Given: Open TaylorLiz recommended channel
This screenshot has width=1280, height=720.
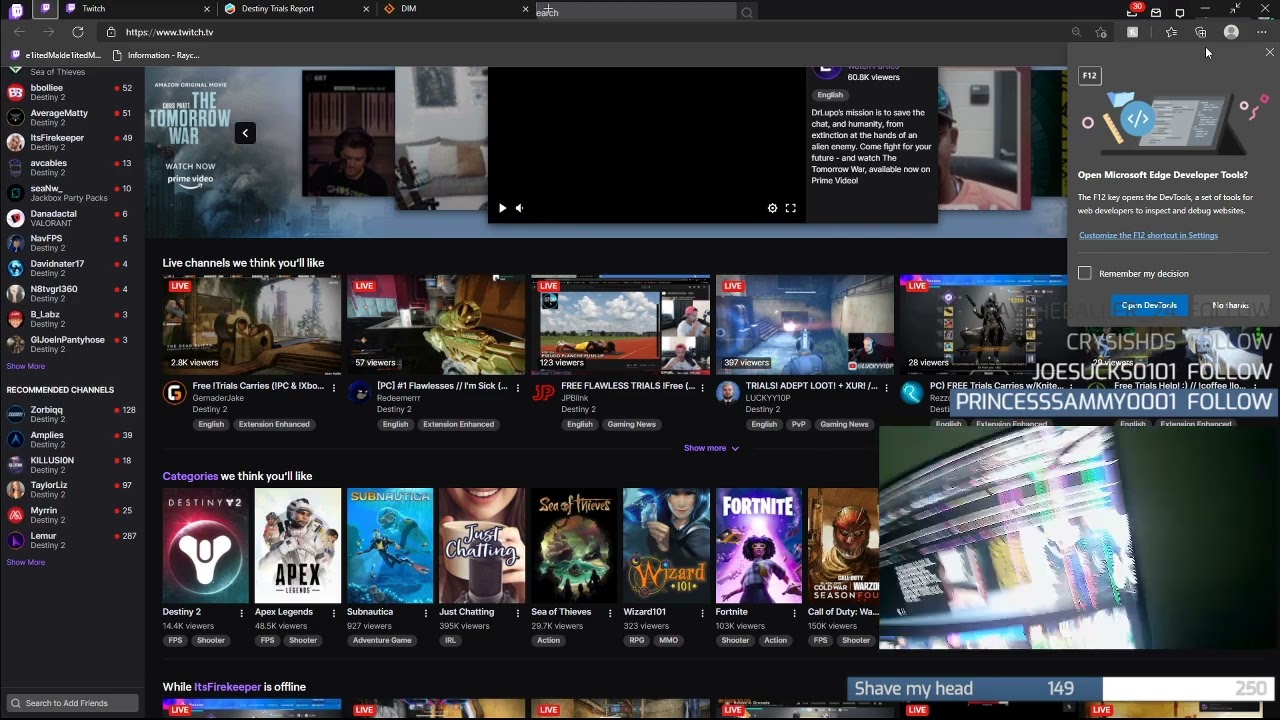Looking at the screenshot, I should pos(72,489).
